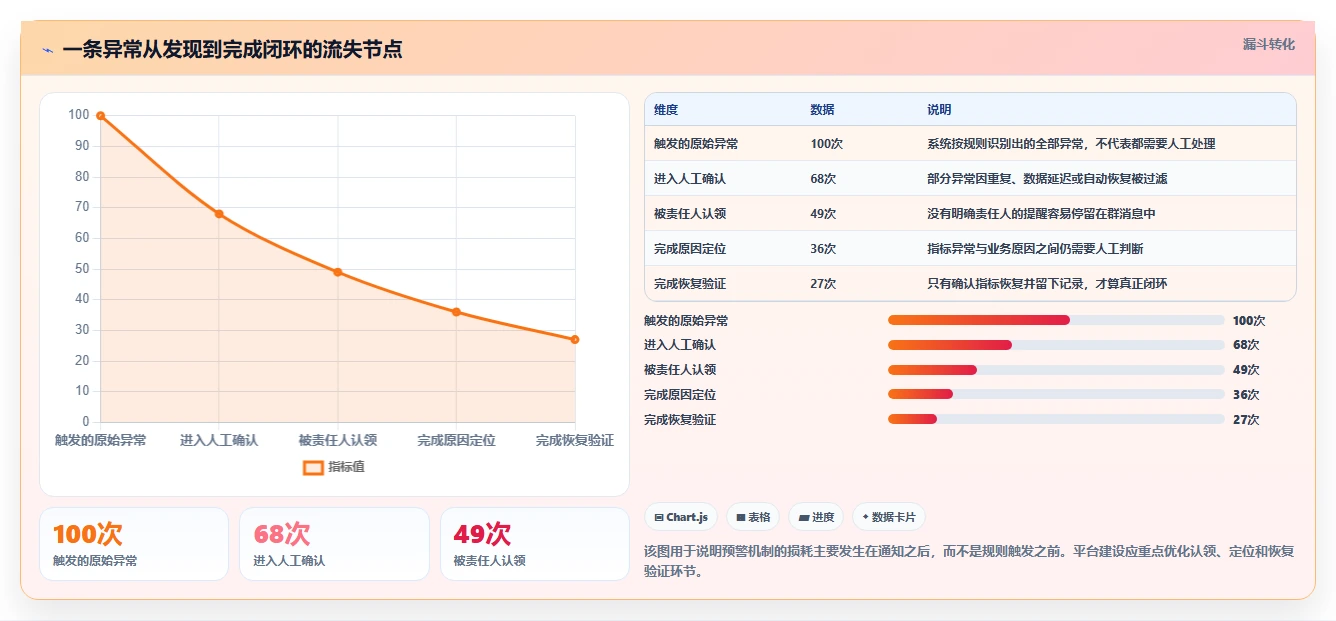Click the 触发的原始异常 progress bar
The image size is (1336, 621).
click(1056, 320)
